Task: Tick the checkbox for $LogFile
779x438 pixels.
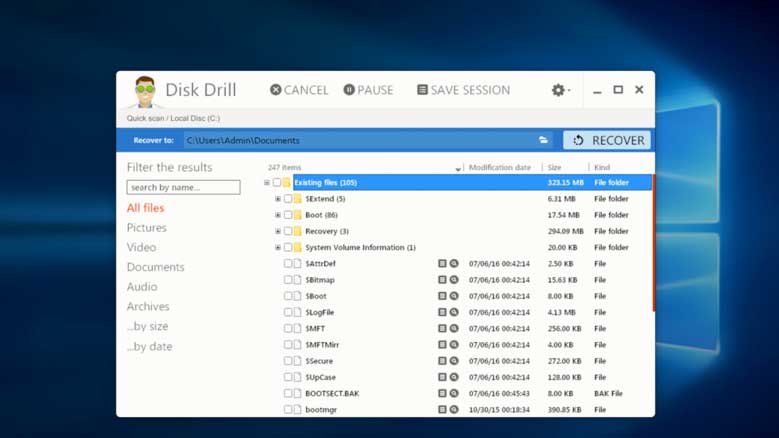Action: point(288,313)
